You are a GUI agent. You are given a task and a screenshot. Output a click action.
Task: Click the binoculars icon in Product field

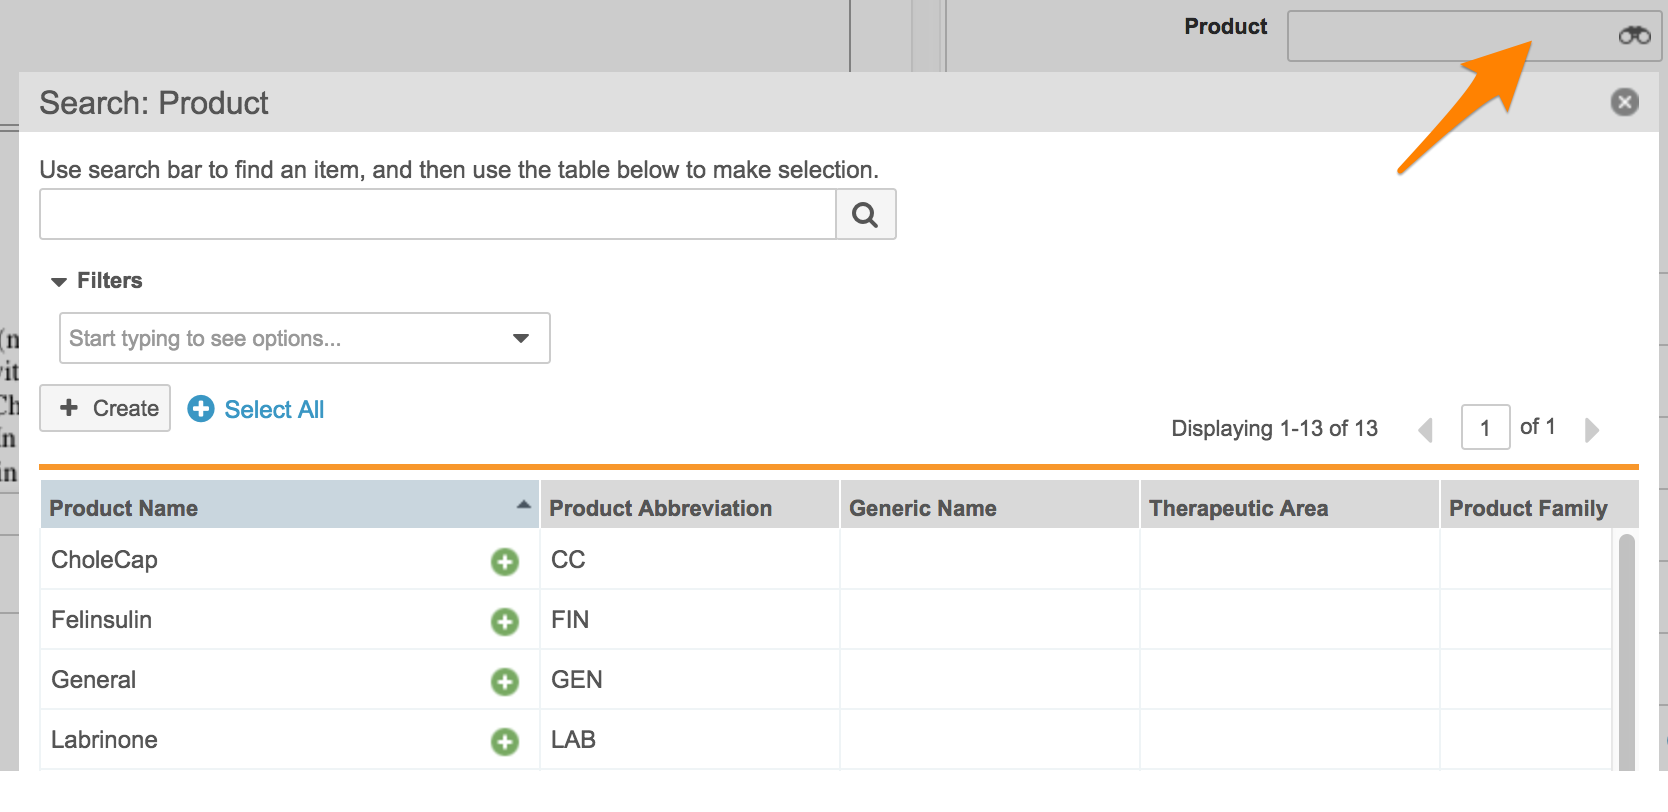coord(1634,36)
